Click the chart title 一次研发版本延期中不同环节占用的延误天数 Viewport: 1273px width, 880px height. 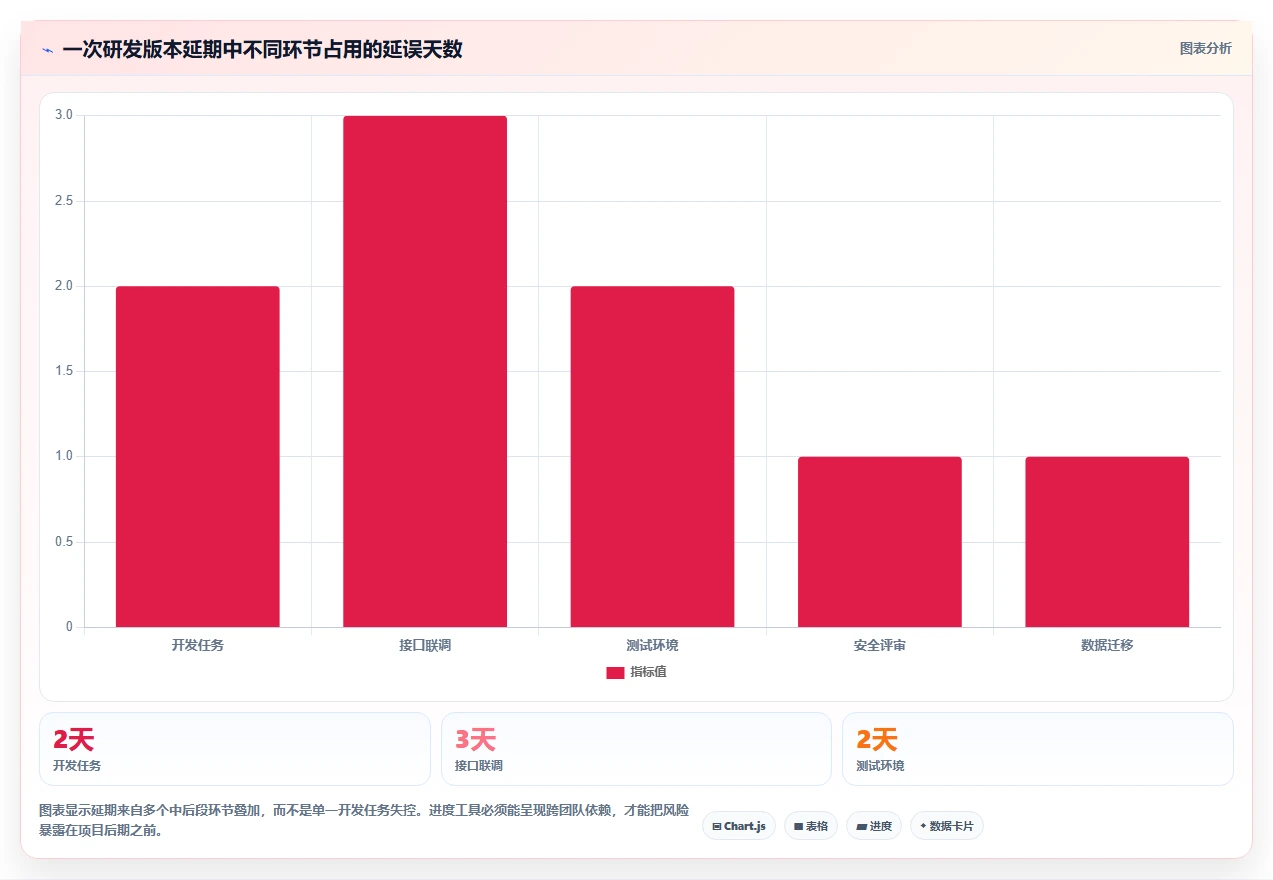[x=262, y=49]
